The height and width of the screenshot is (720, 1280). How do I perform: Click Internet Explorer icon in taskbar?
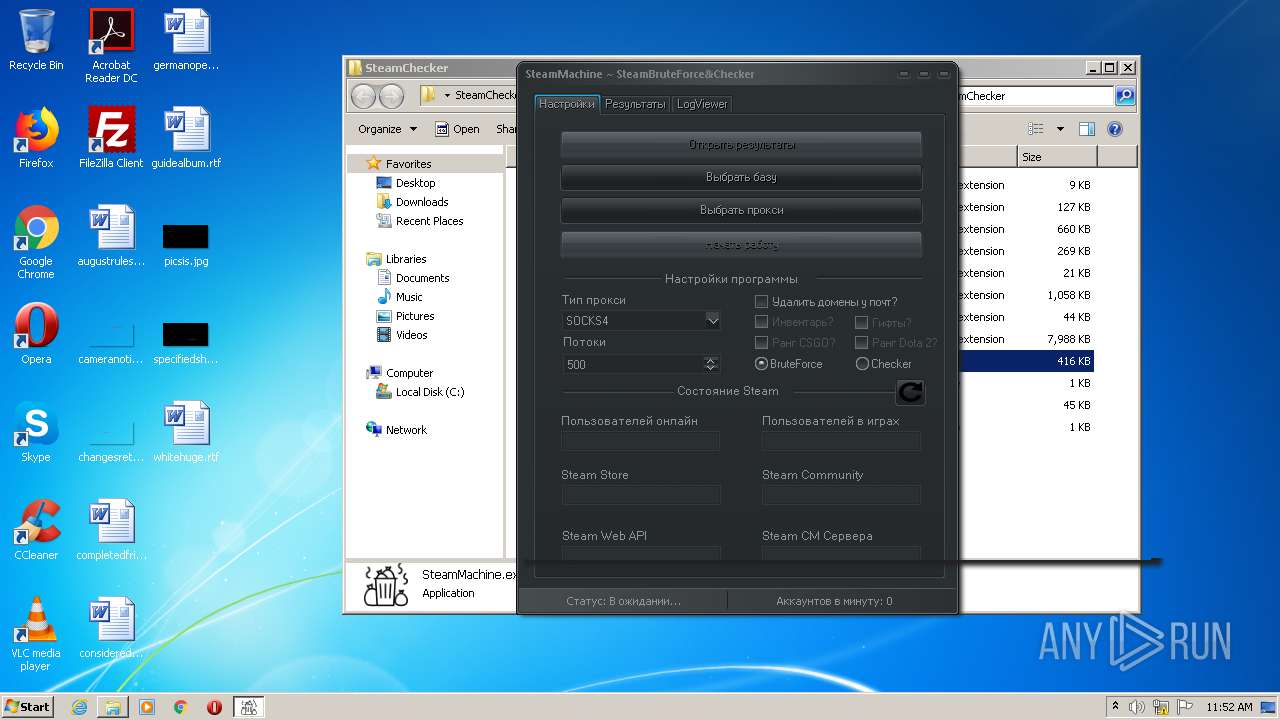(x=79, y=707)
